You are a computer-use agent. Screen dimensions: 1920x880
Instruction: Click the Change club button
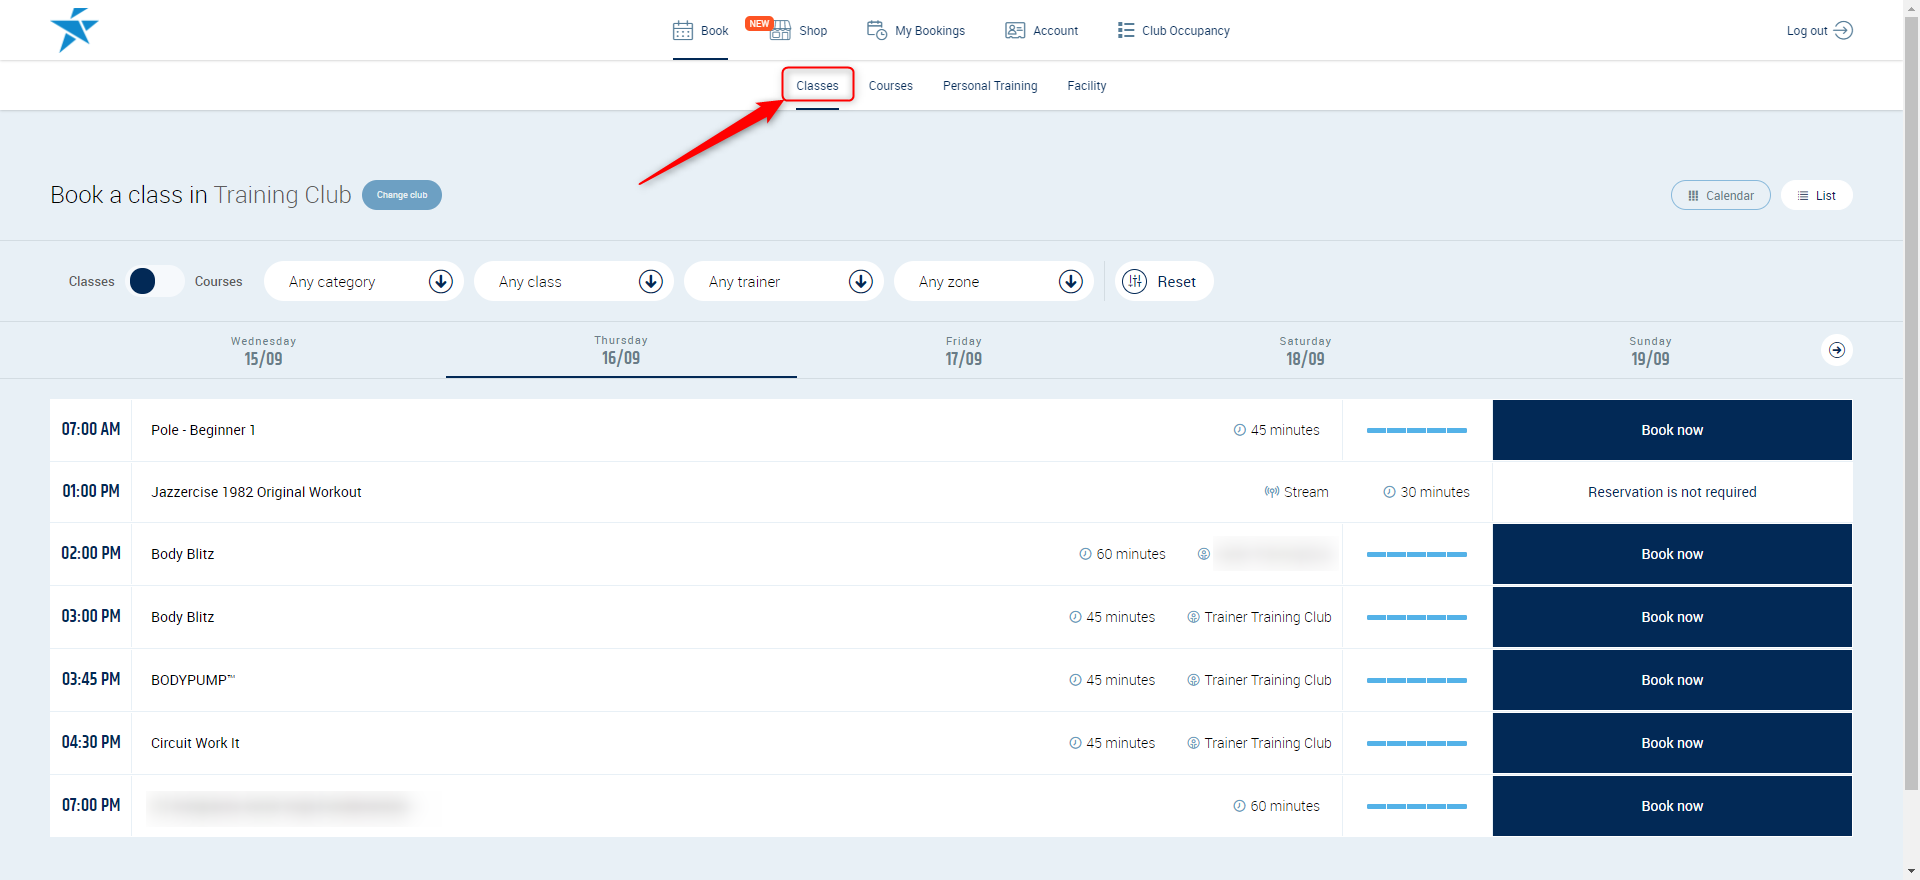[402, 195]
